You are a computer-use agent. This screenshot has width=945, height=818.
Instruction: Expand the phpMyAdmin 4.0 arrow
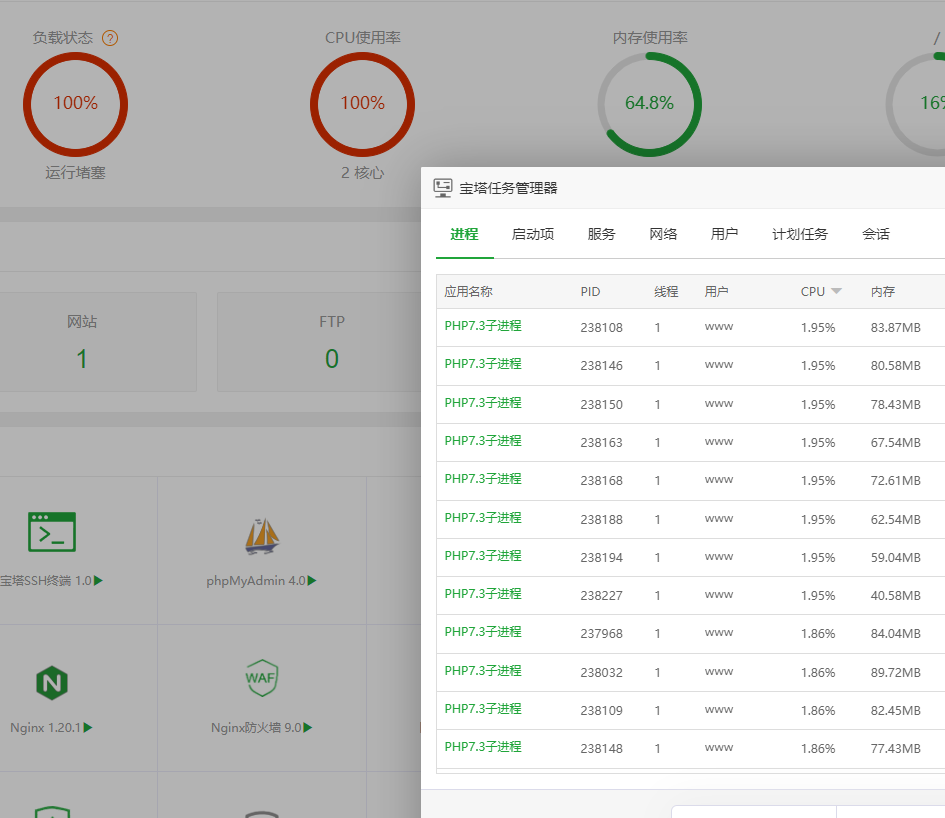[312, 581]
